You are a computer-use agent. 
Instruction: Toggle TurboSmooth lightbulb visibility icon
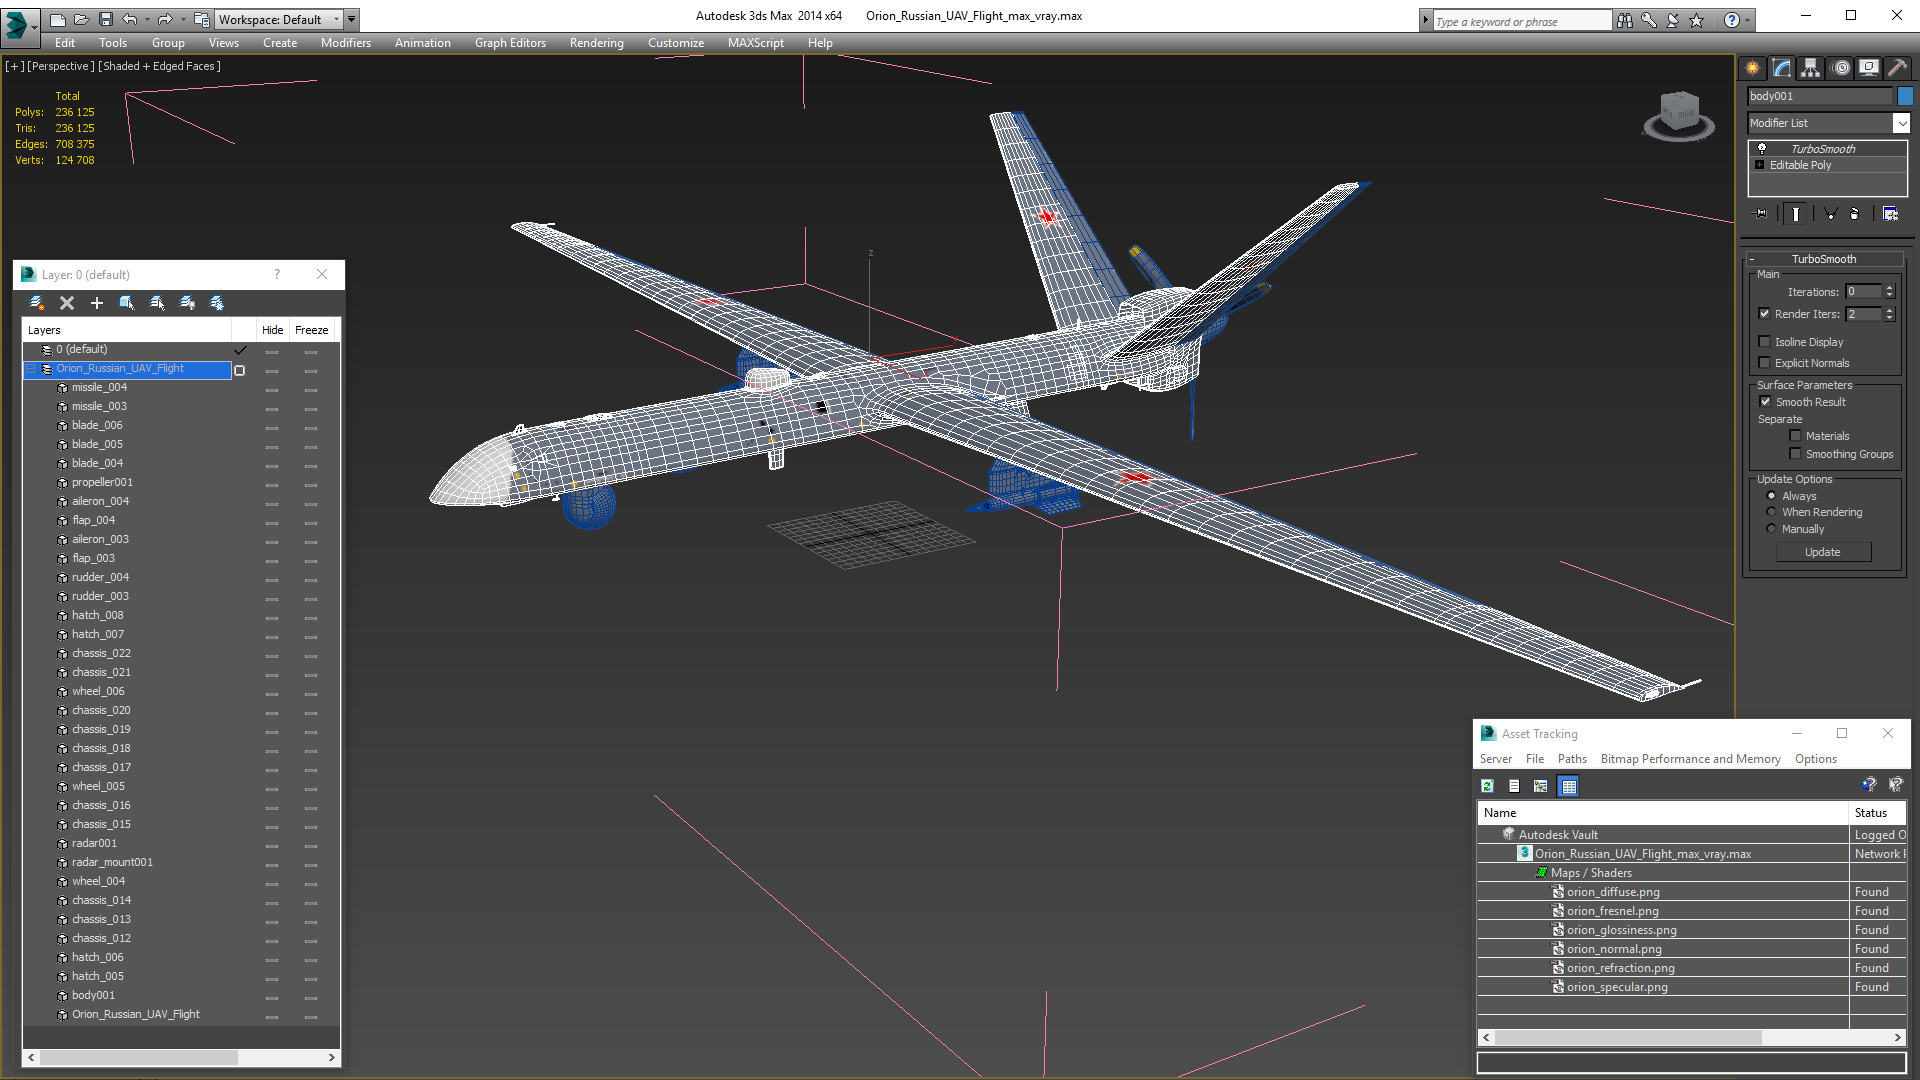pos(1762,149)
